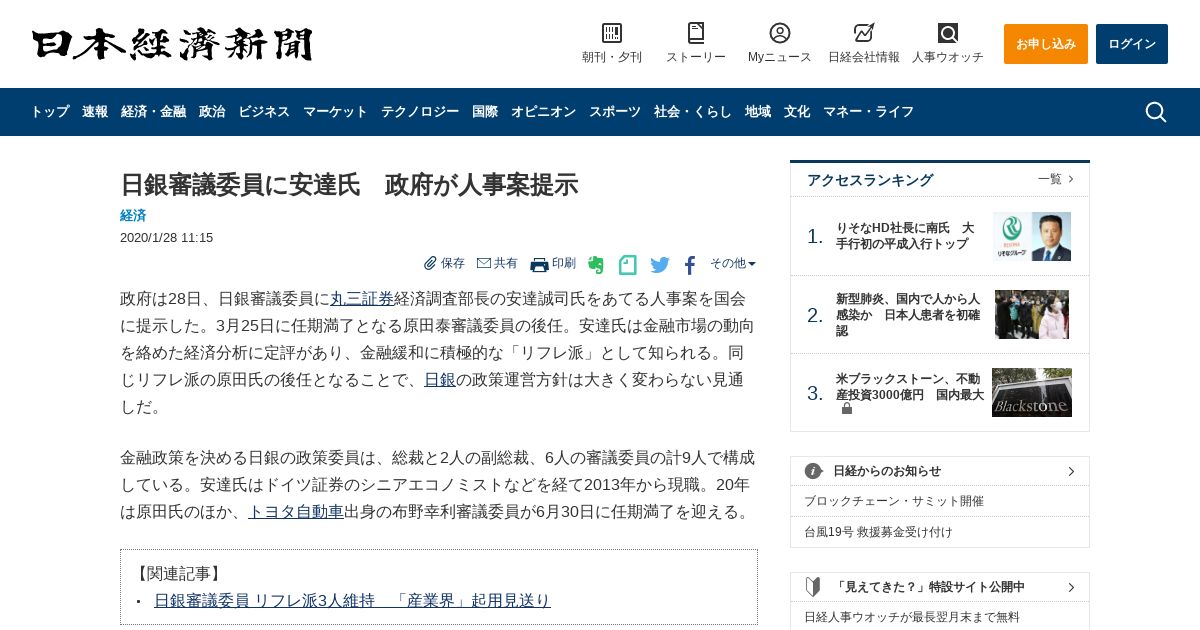
Task: Follow the 日銀 link in article
Action: [440, 379]
